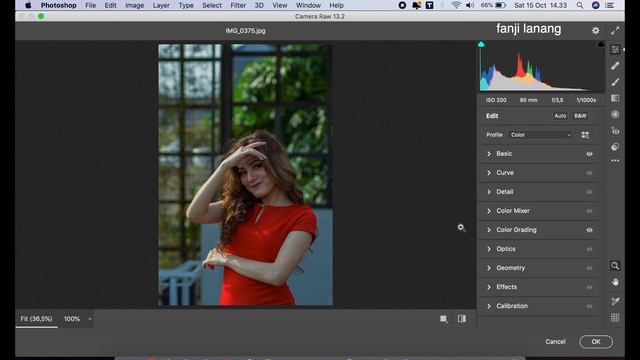The image size is (640, 360).
Task: Convert to black and white with B&W
Action: click(x=580, y=116)
